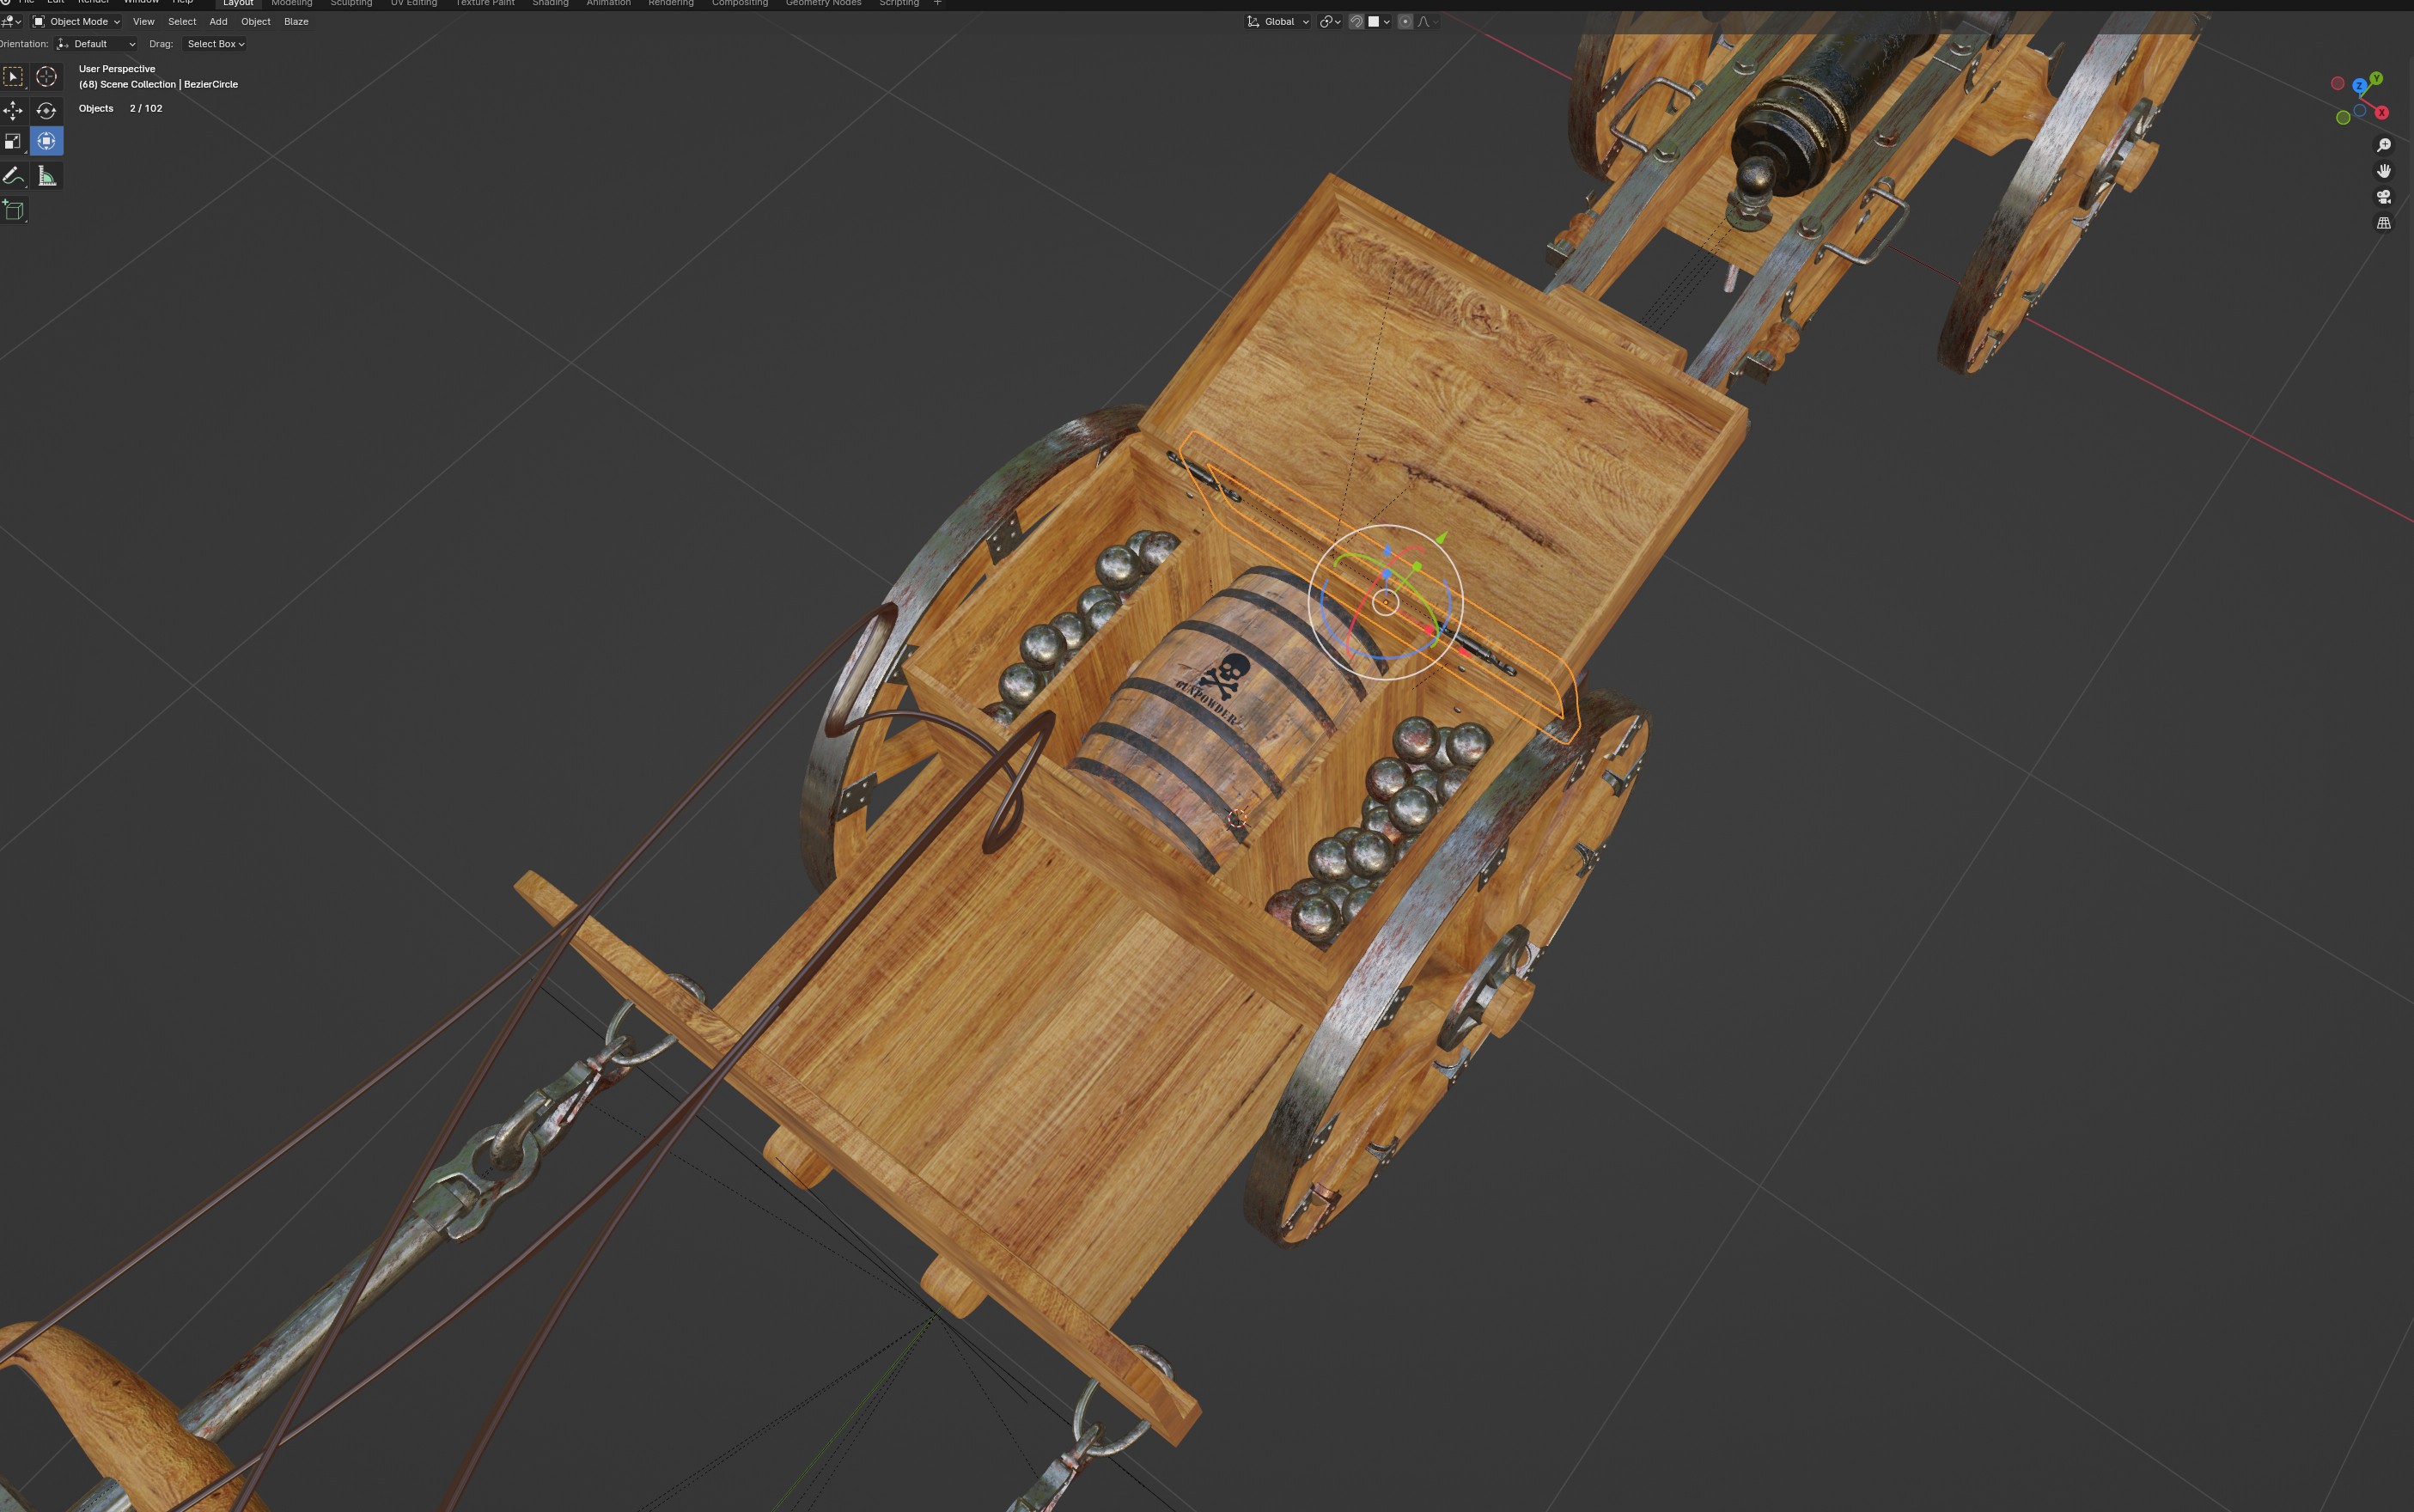This screenshot has width=2414, height=1512.
Task: Select the Select Box tool
Action: pyautogui.click(x=13, y=77)
